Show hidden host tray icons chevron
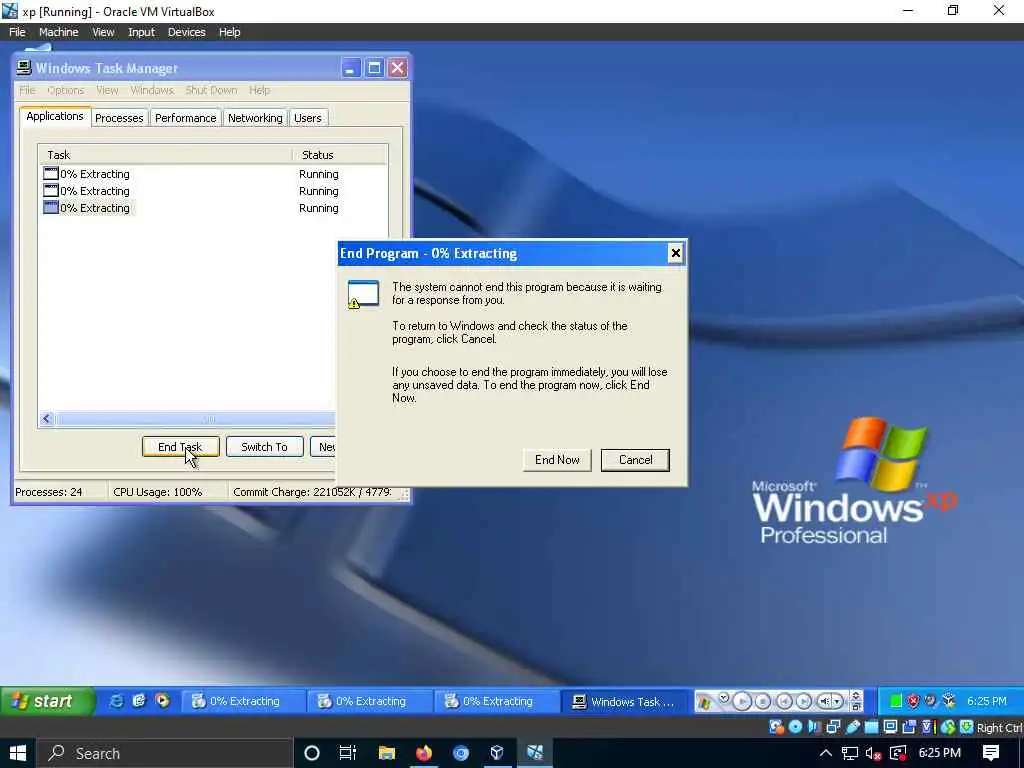Screen dimensions: 1024x768 click(x=825, y=753)
